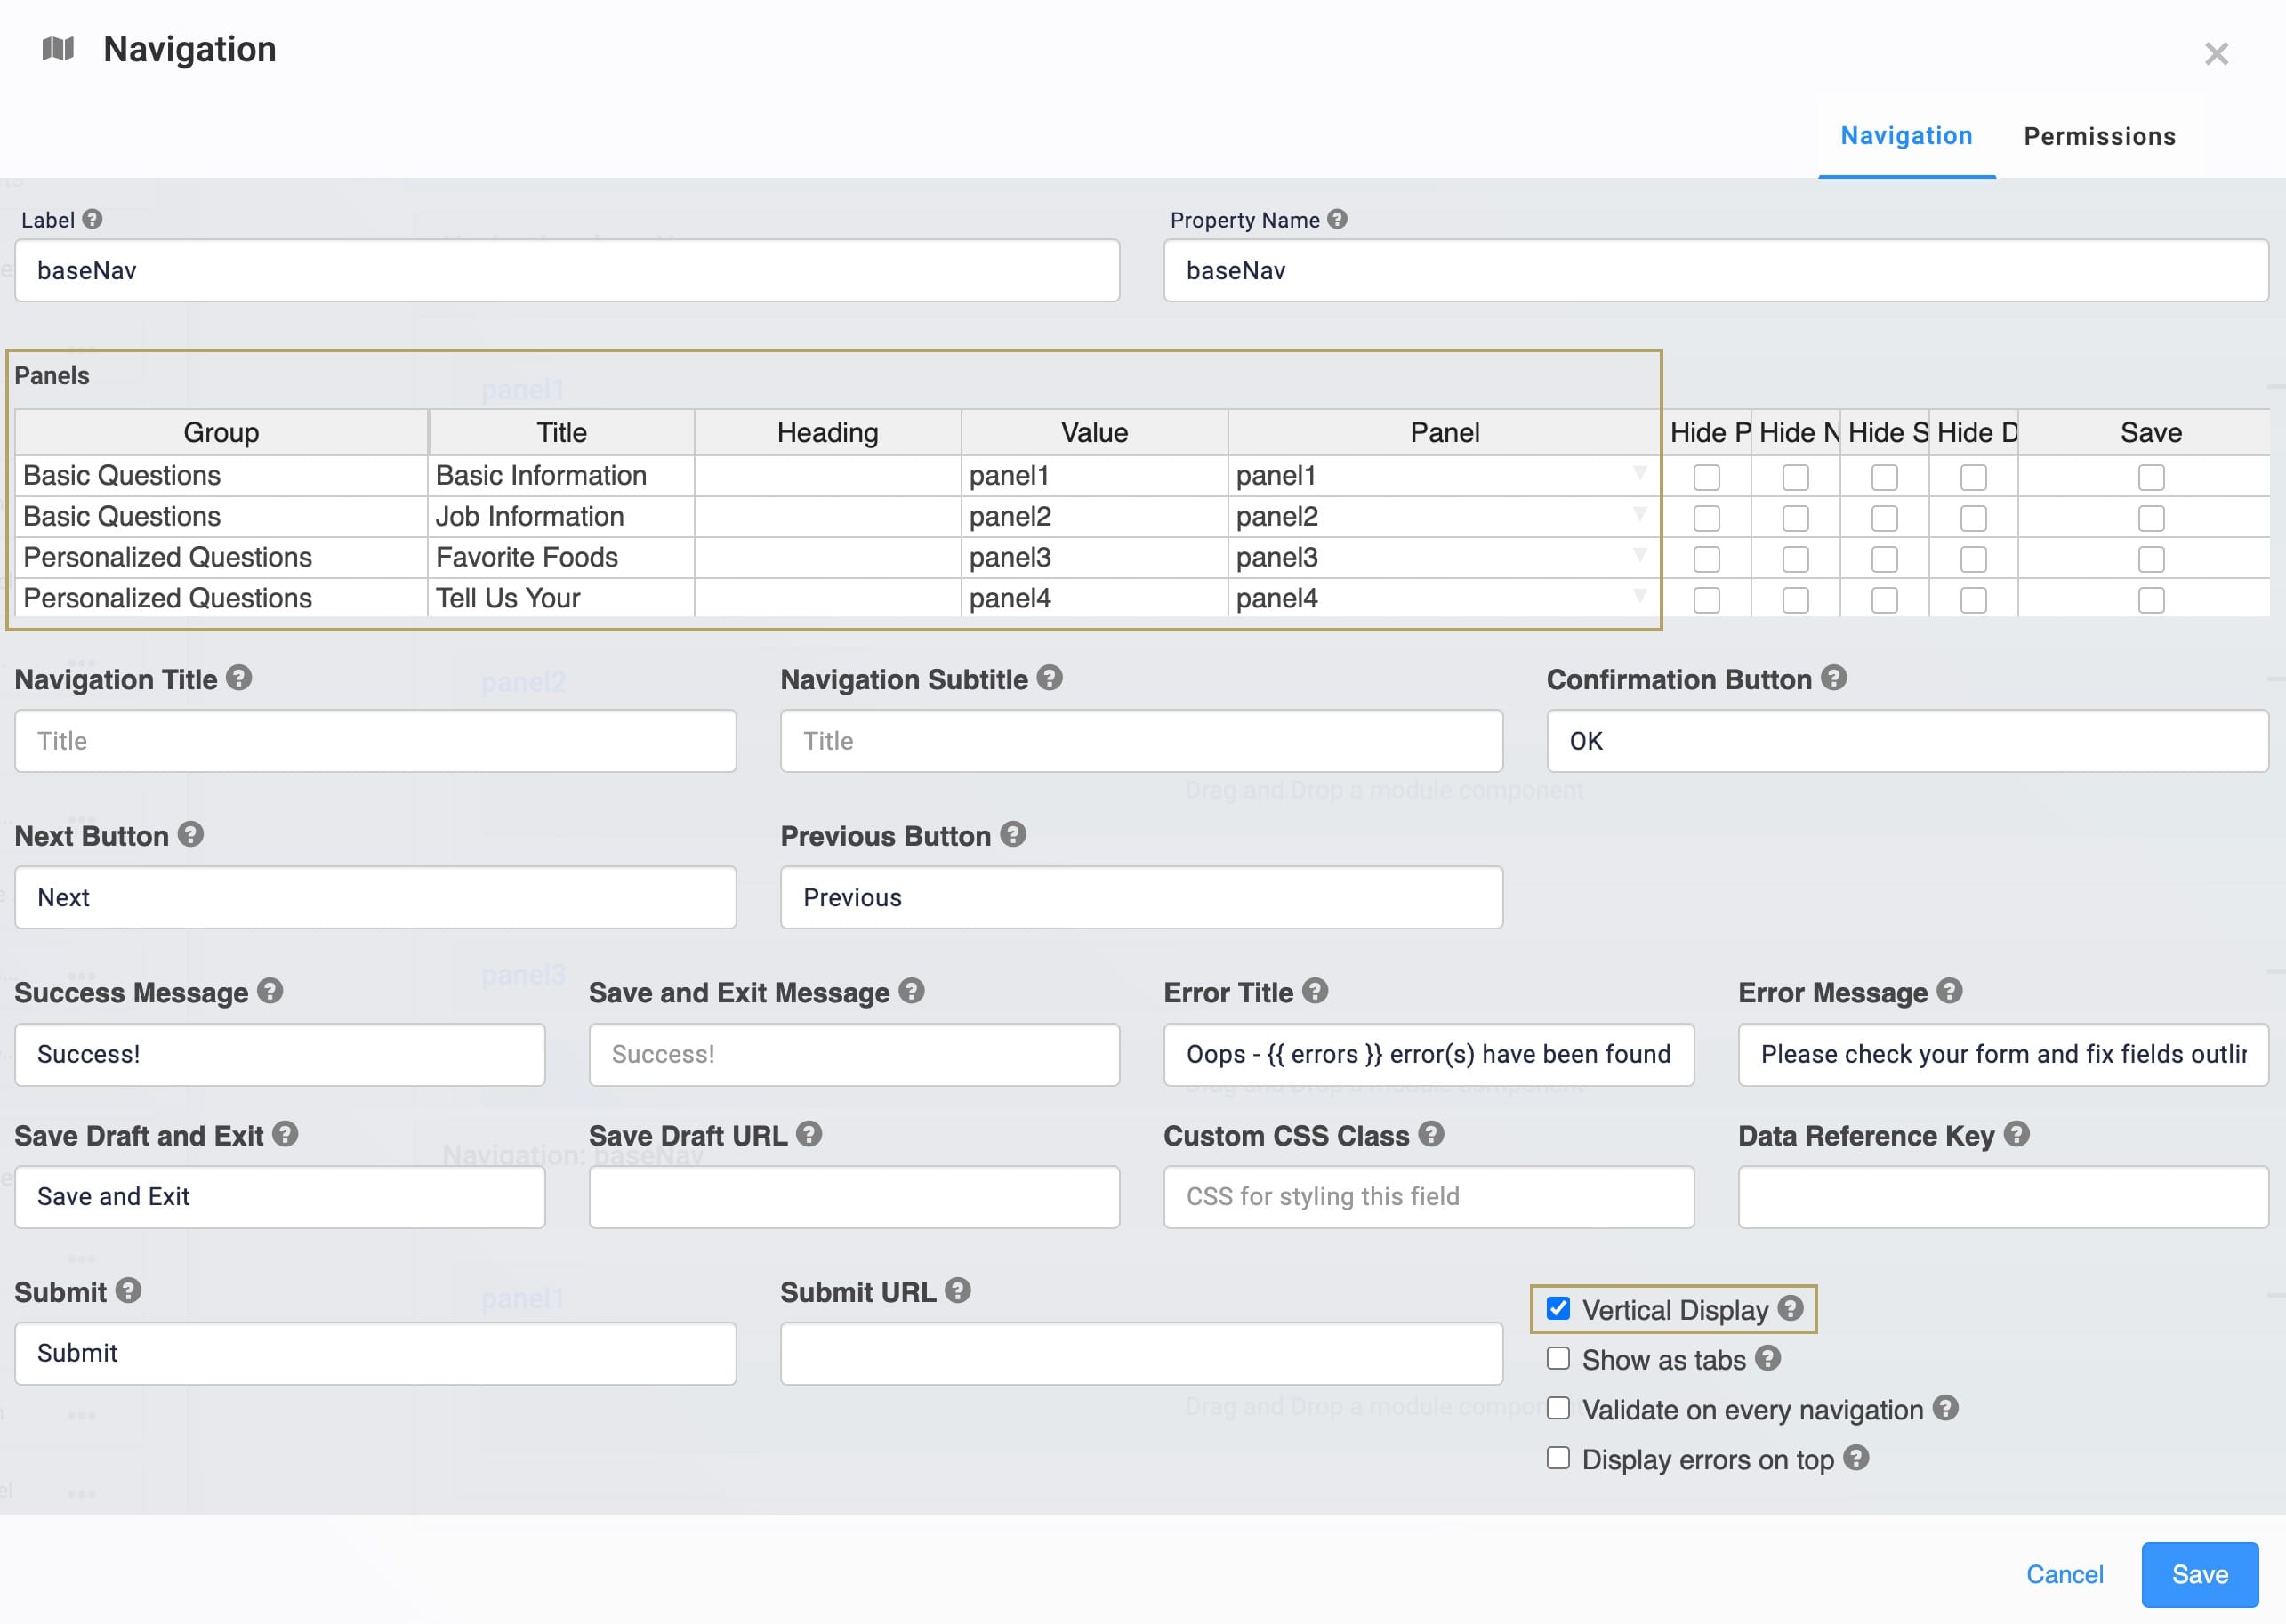Click the Success Message input field
This screenshot has height=1624, width=2286.
pos(279,1054)
